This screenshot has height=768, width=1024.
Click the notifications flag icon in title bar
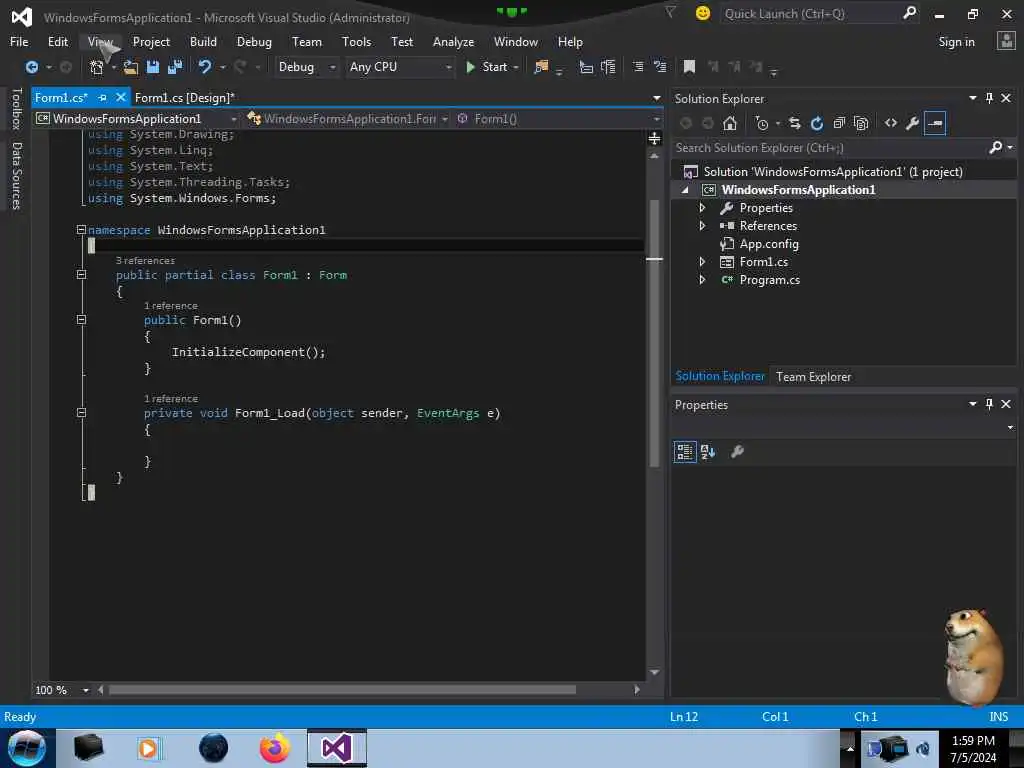670,12
